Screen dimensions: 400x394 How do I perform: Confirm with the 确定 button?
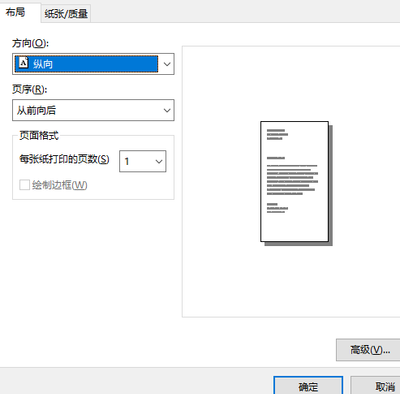pos(308,386)
